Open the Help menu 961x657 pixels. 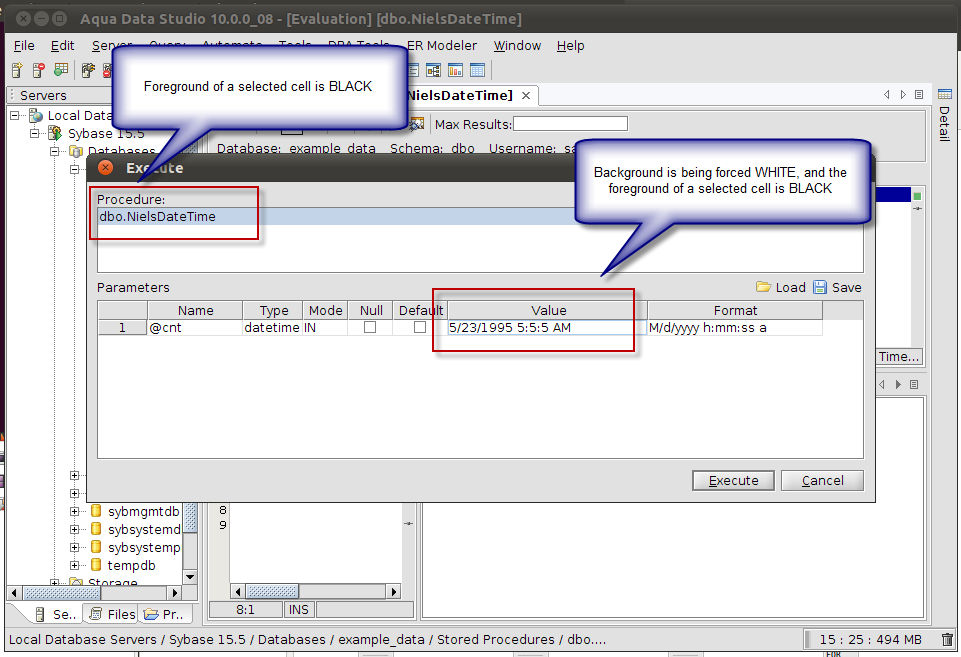tap(570, 45)
